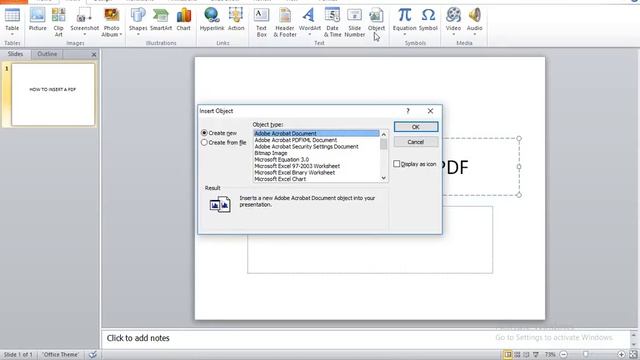Insert a Text Box
Screen dimensions: 640x360
pyautogui.click(x=261, y=22)
